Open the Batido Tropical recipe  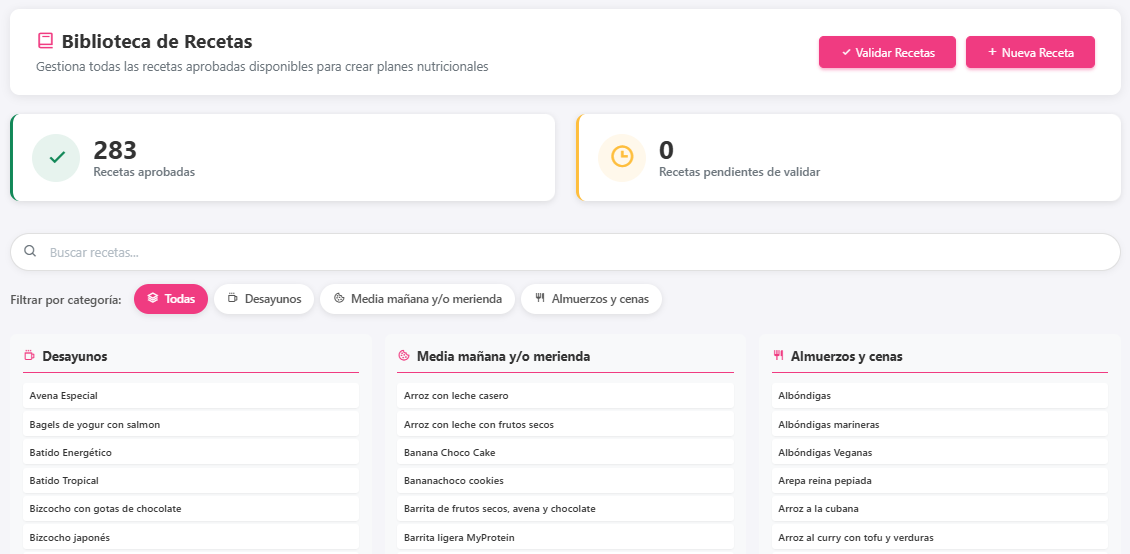pos(191,481)
